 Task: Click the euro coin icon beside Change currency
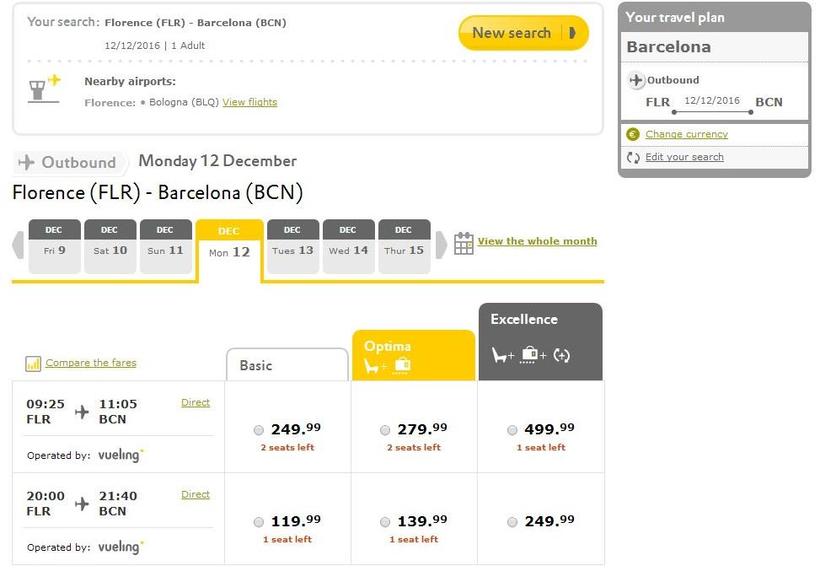[632, 135]
